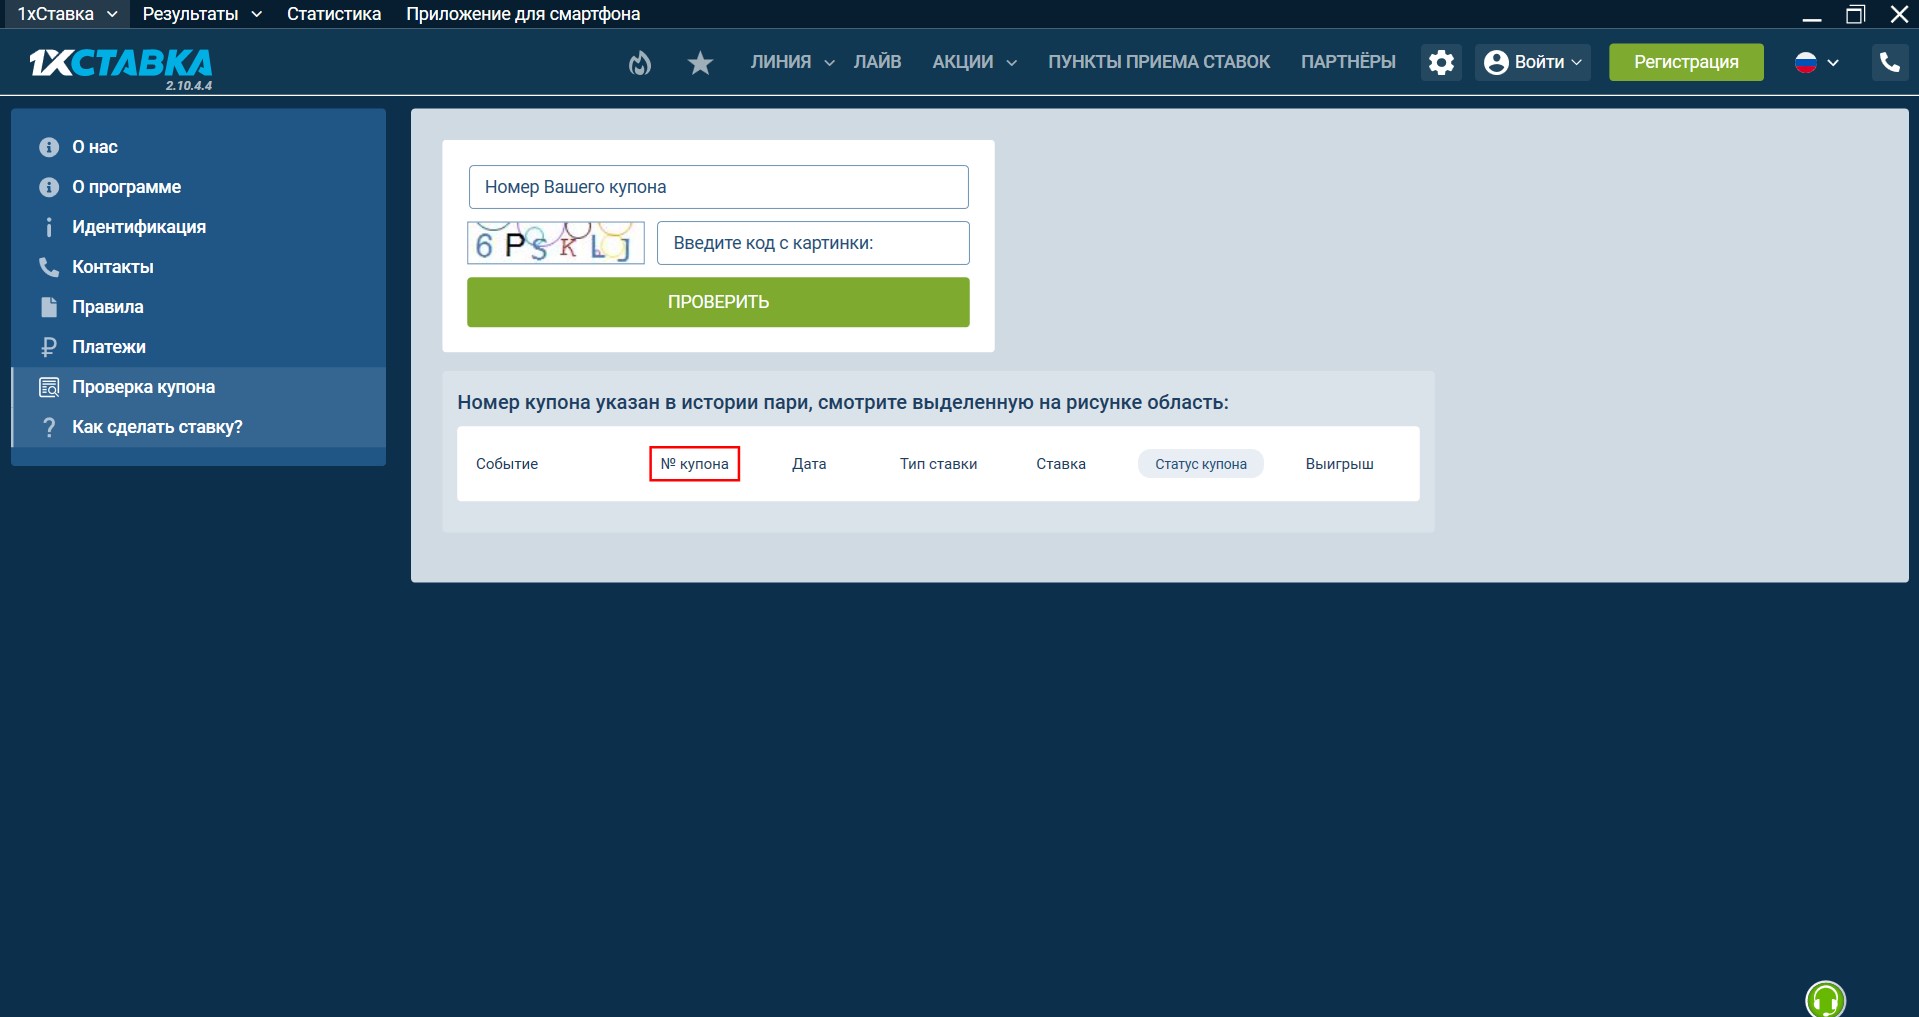1919x1017 pixels.
Task: Expand language selector chevron
Action: click(x=1833, y=62)
